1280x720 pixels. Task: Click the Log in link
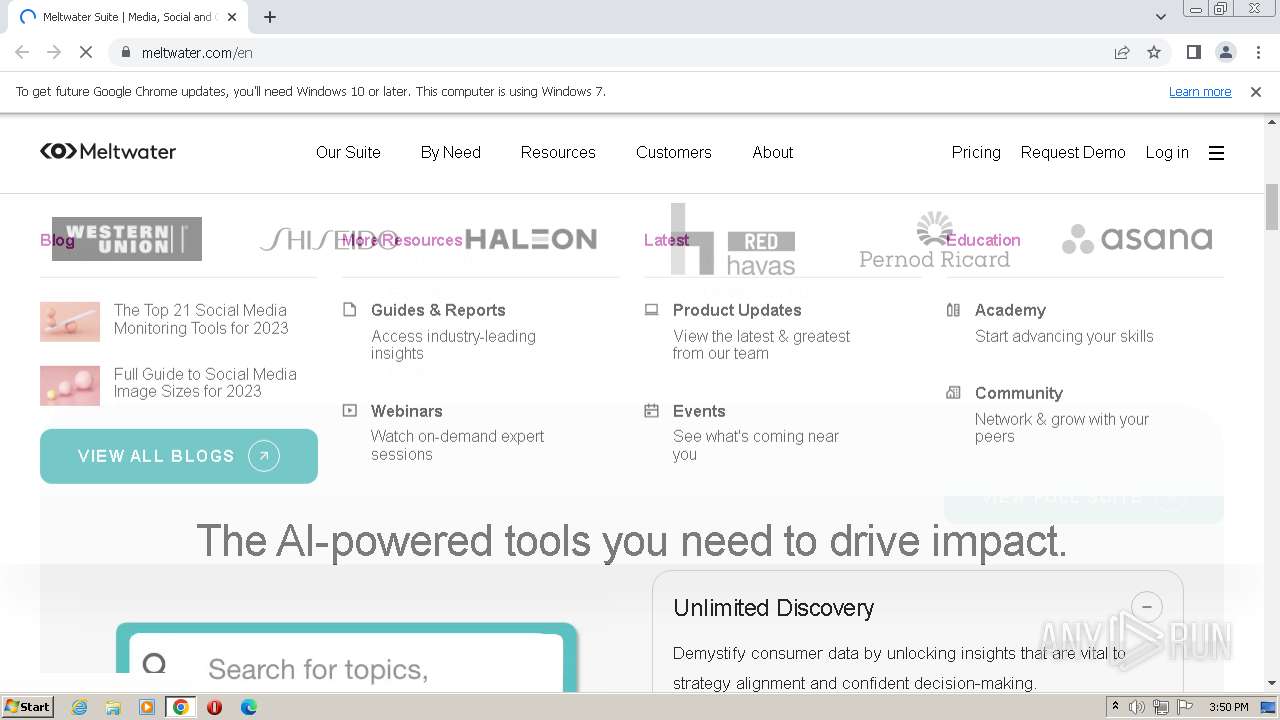coord(1167,152)
